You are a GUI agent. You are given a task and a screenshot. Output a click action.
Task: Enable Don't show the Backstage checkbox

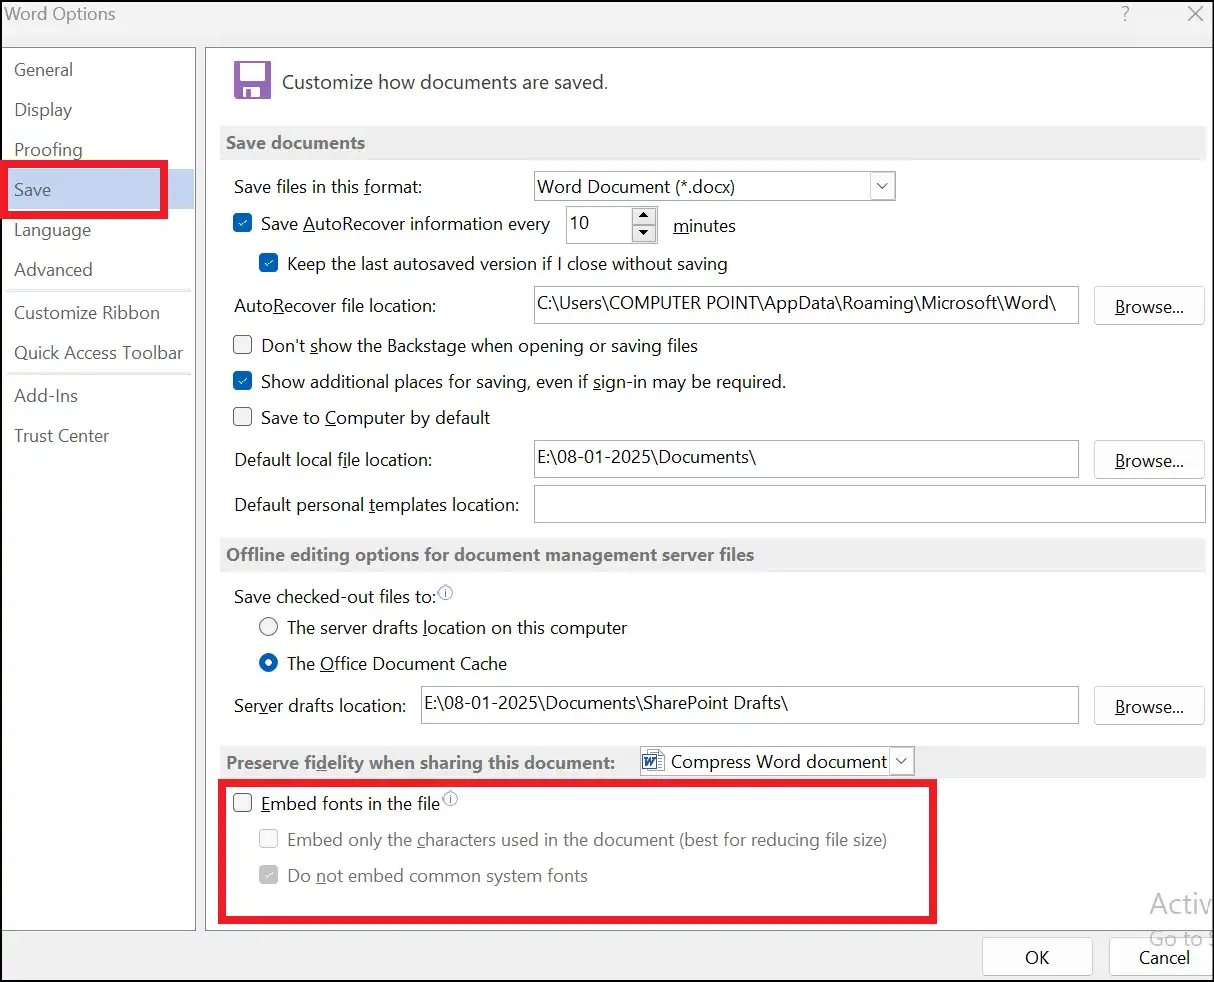pos(243,345)
